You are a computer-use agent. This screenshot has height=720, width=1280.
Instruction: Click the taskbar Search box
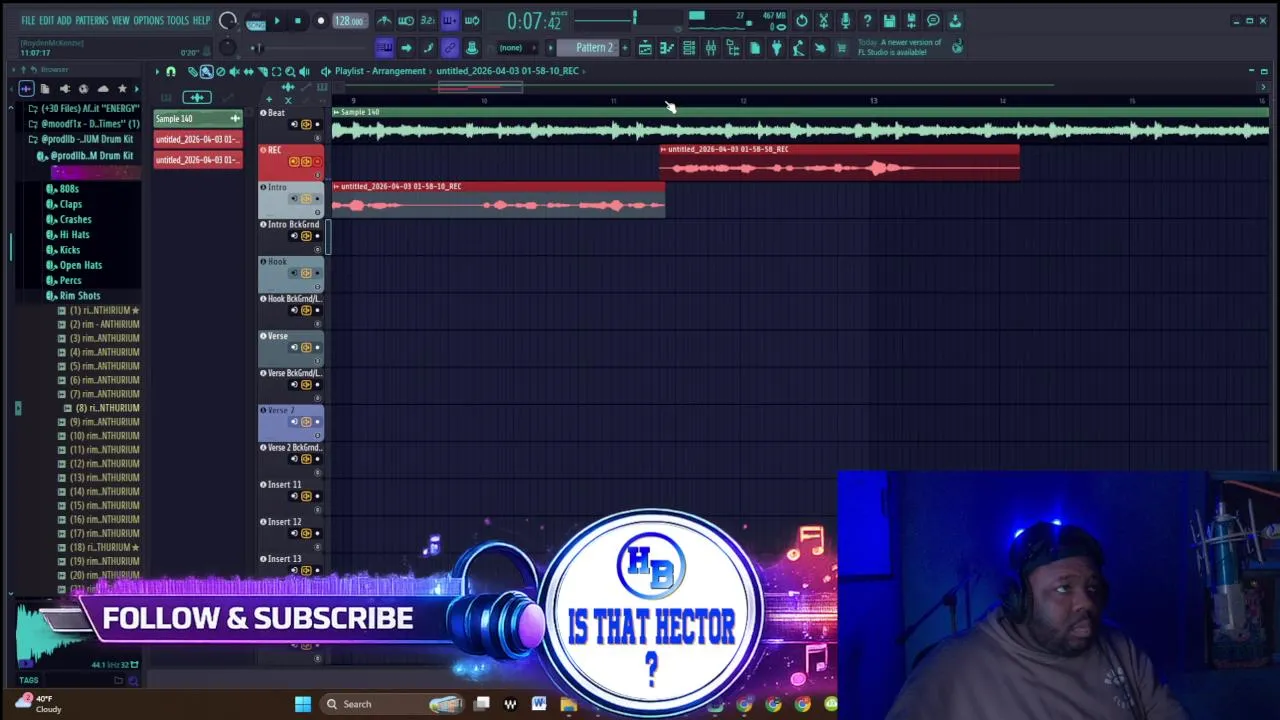(393, 704)
